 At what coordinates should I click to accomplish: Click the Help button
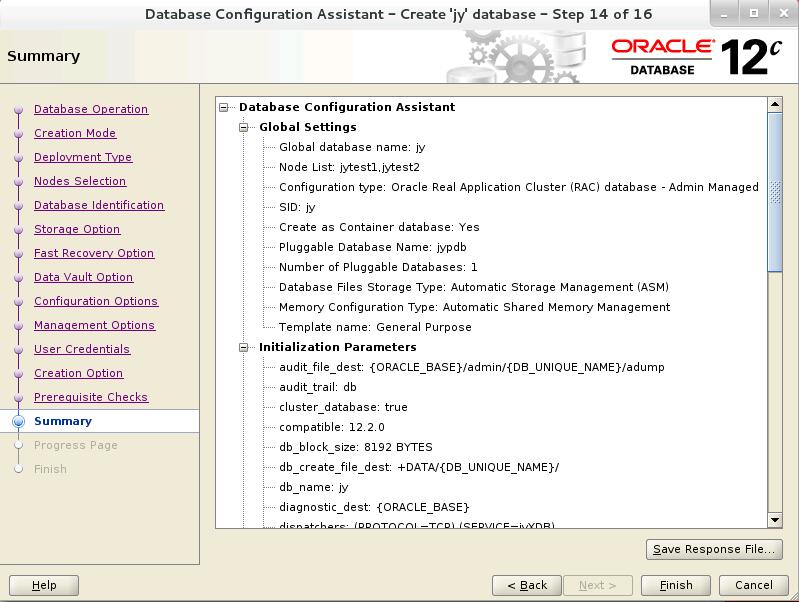(44, 585)
